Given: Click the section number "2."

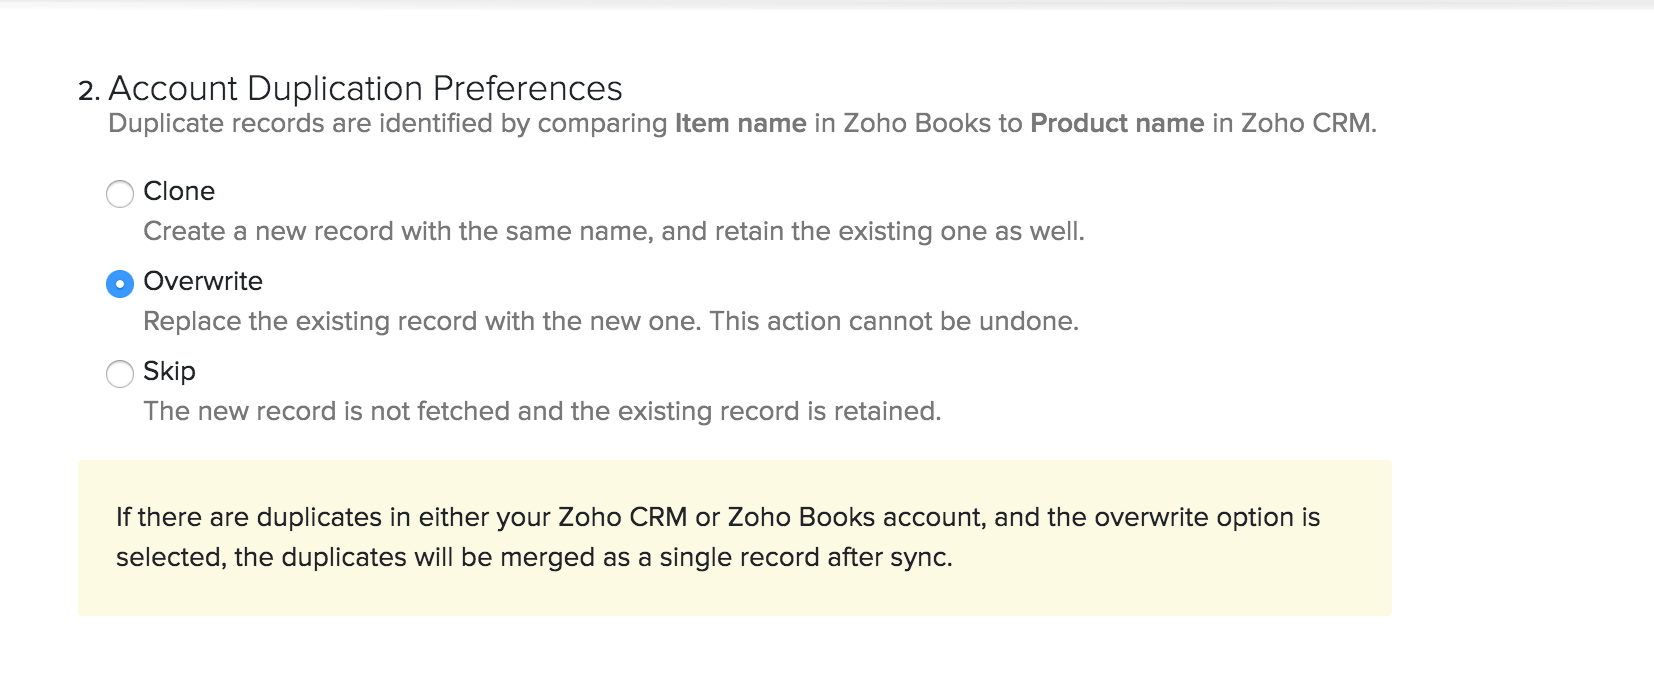Looking at the screenshot, I should [89, 91].
